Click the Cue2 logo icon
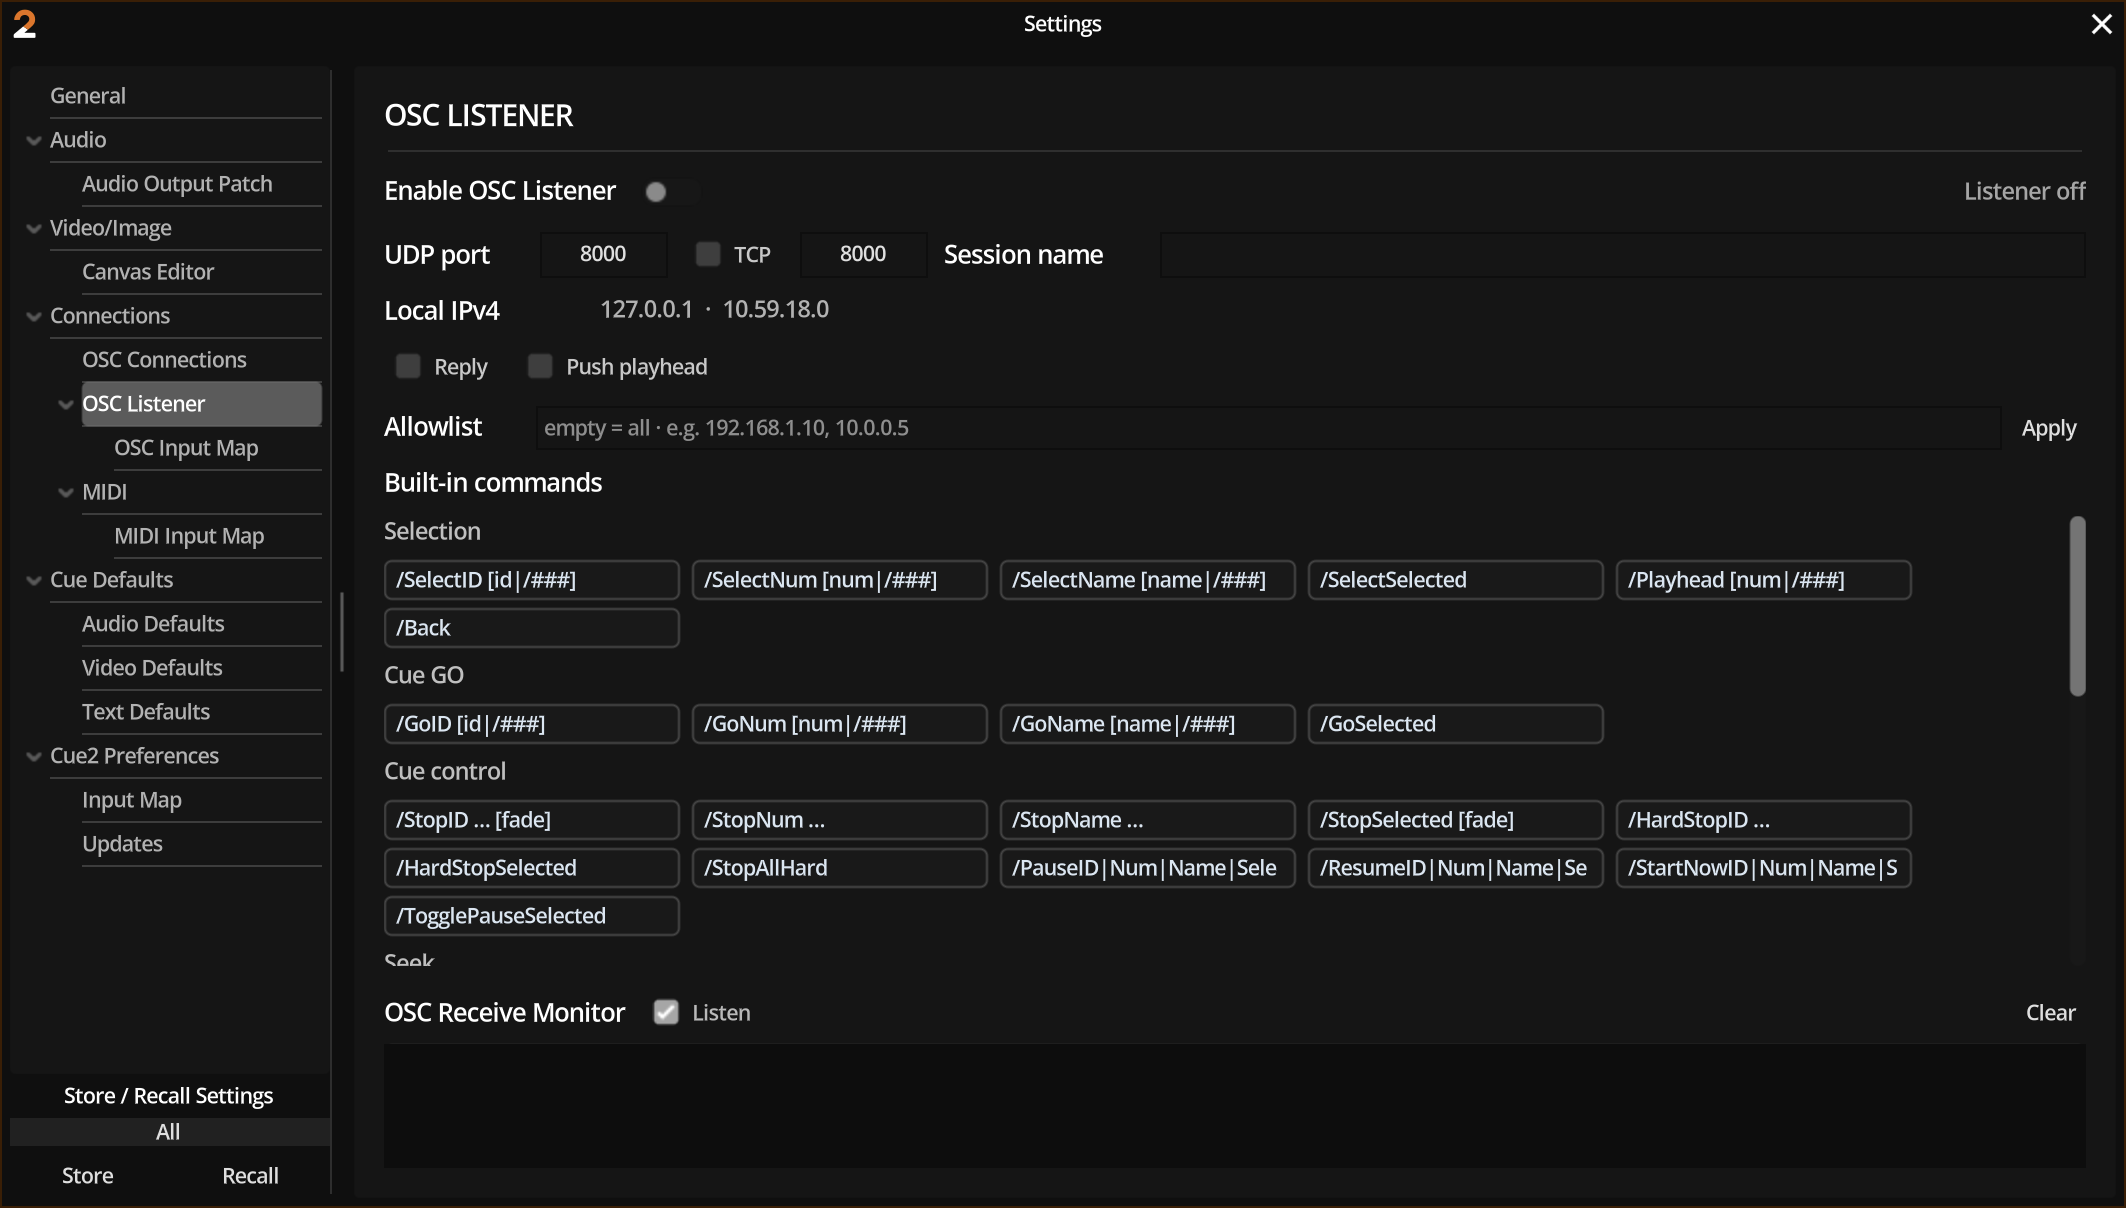This screenshot has width=2126, height=1208. click(x=25, y=24)
